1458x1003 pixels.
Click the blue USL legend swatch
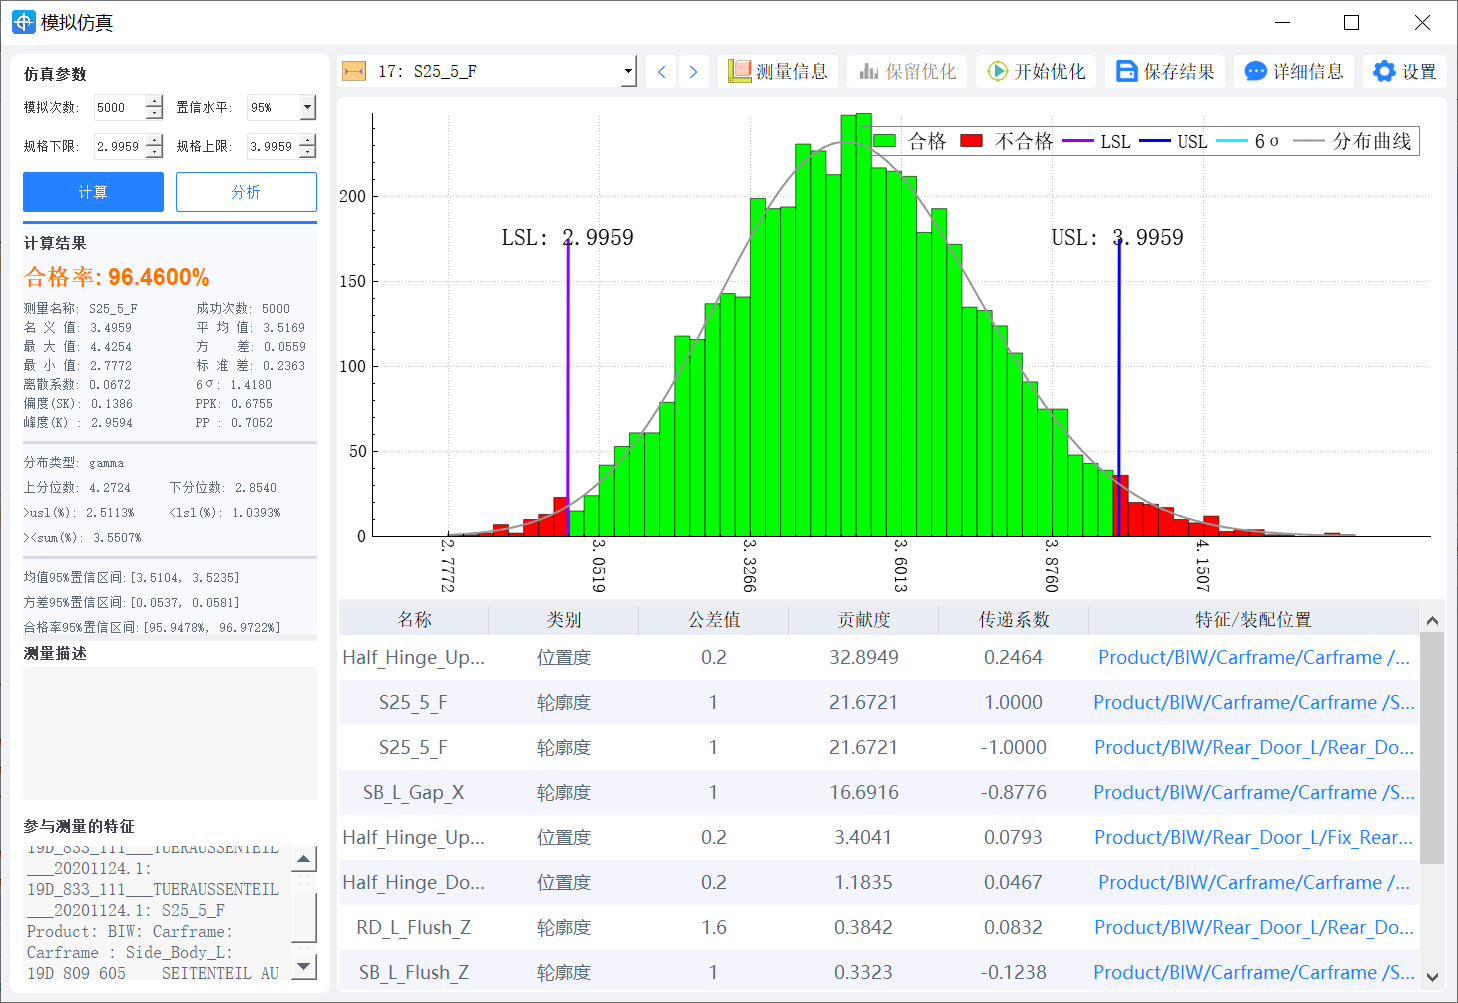pyautogui.click(x=1155, y=142)
